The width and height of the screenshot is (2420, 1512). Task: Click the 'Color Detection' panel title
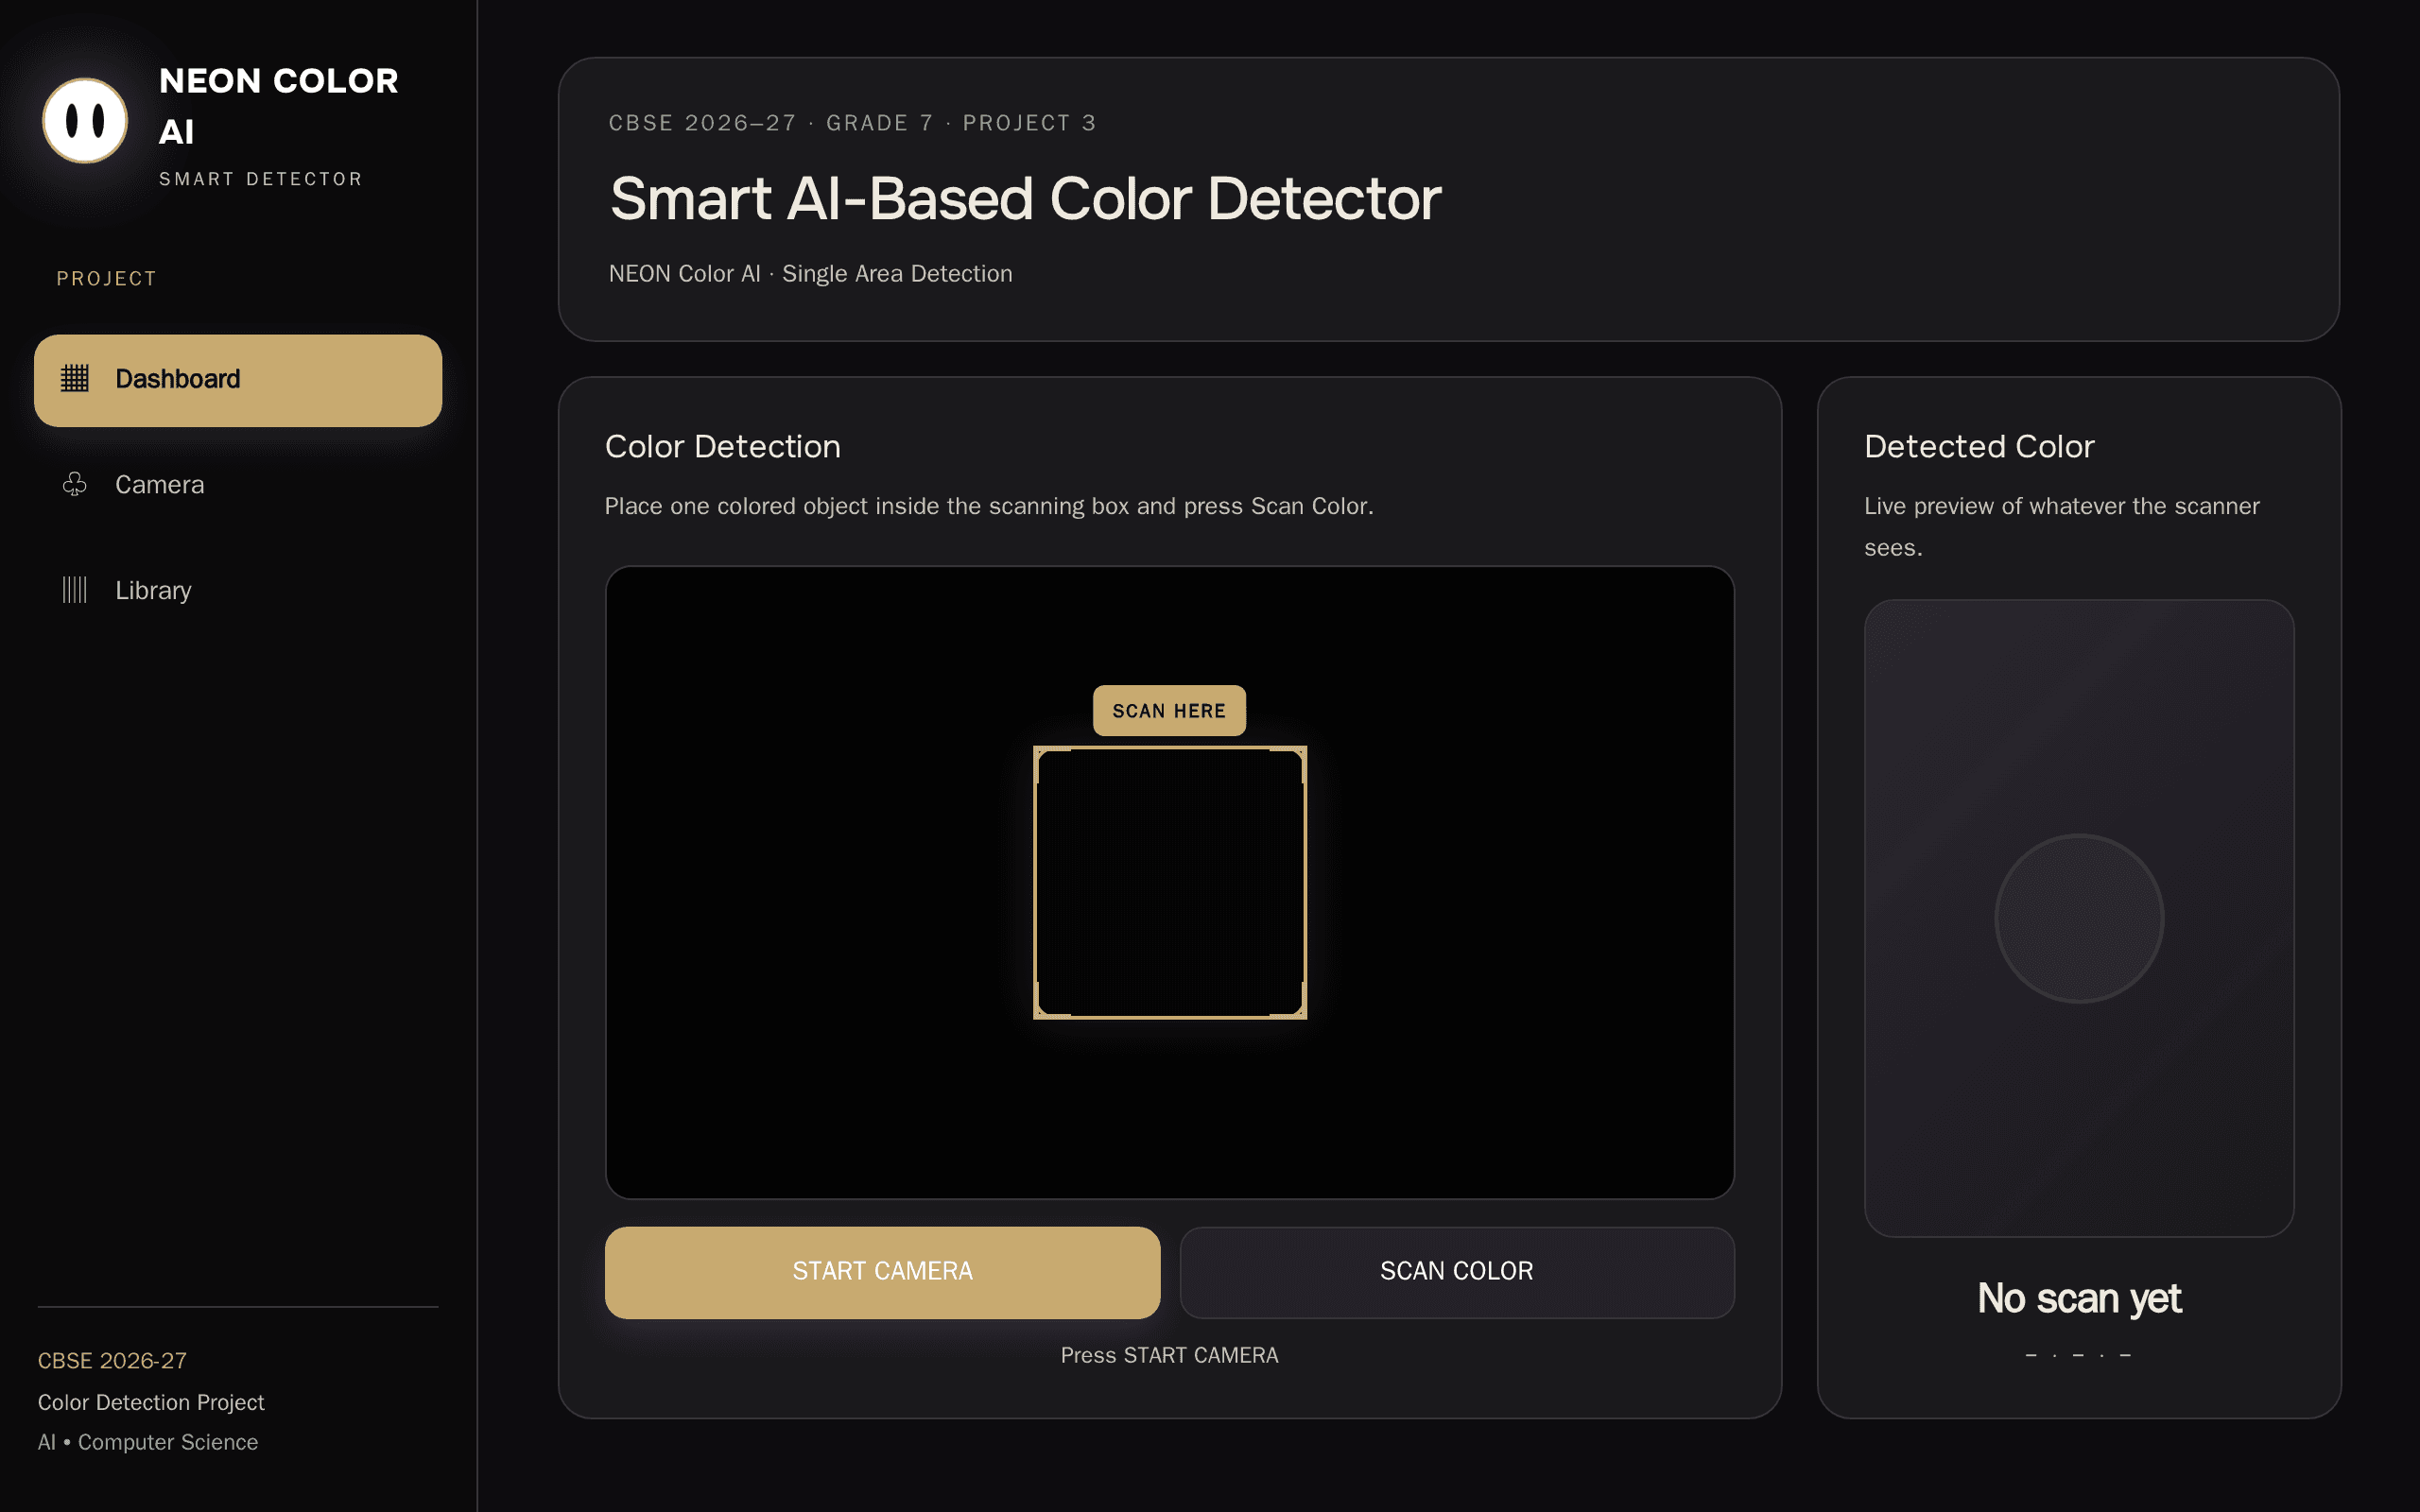click(x=723, y=446)
